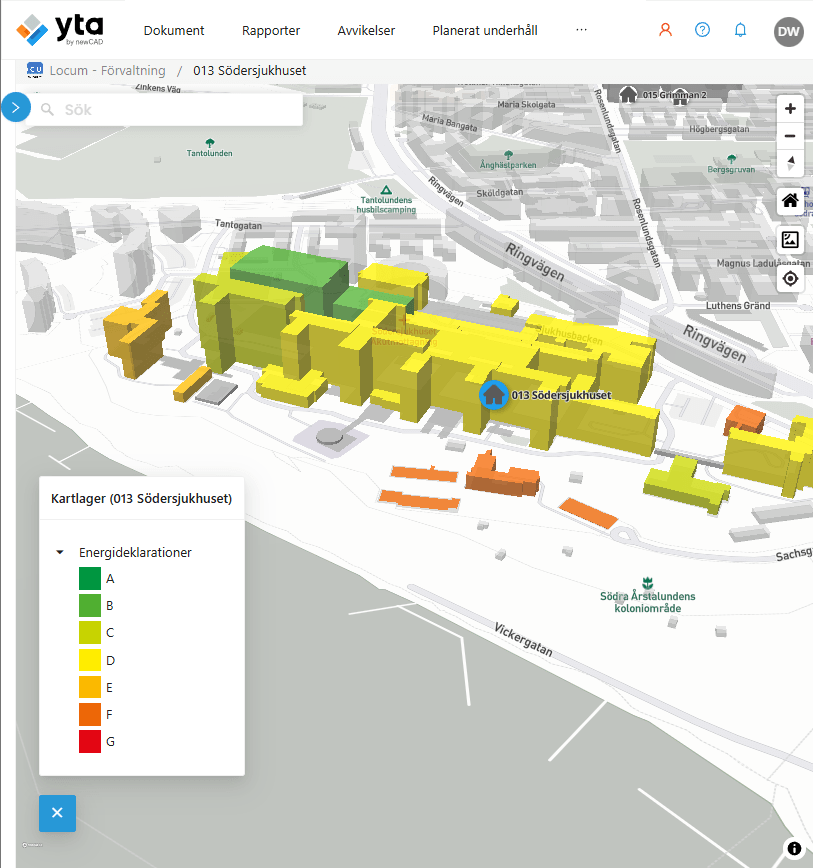Open the notifications bell

point(740,30)
